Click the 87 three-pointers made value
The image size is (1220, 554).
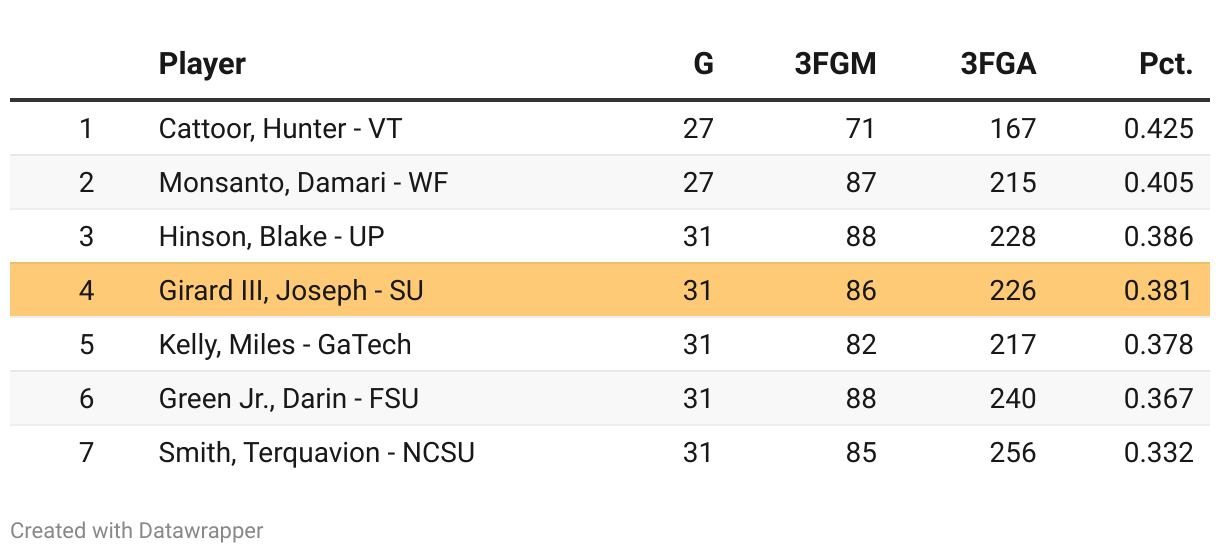(860, 183)
